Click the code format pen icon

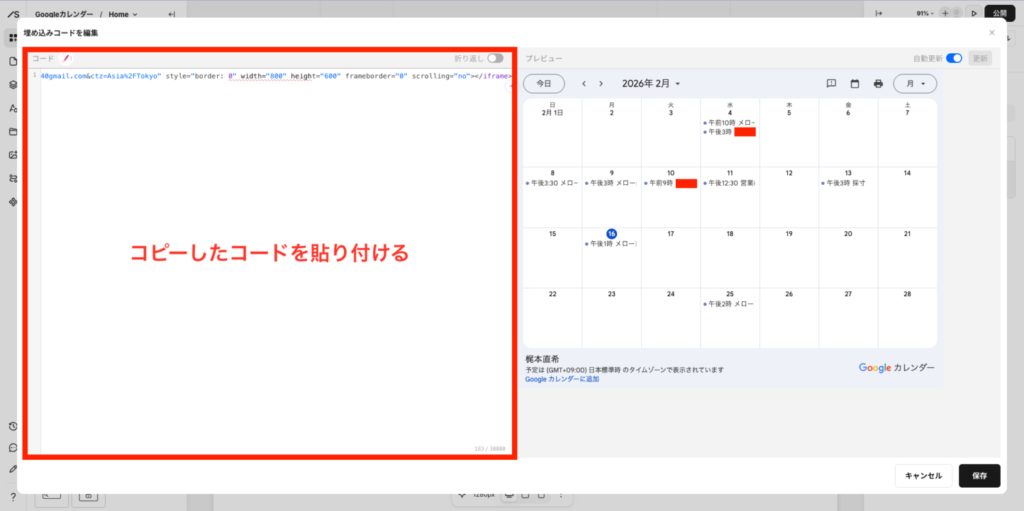point(67,58)
